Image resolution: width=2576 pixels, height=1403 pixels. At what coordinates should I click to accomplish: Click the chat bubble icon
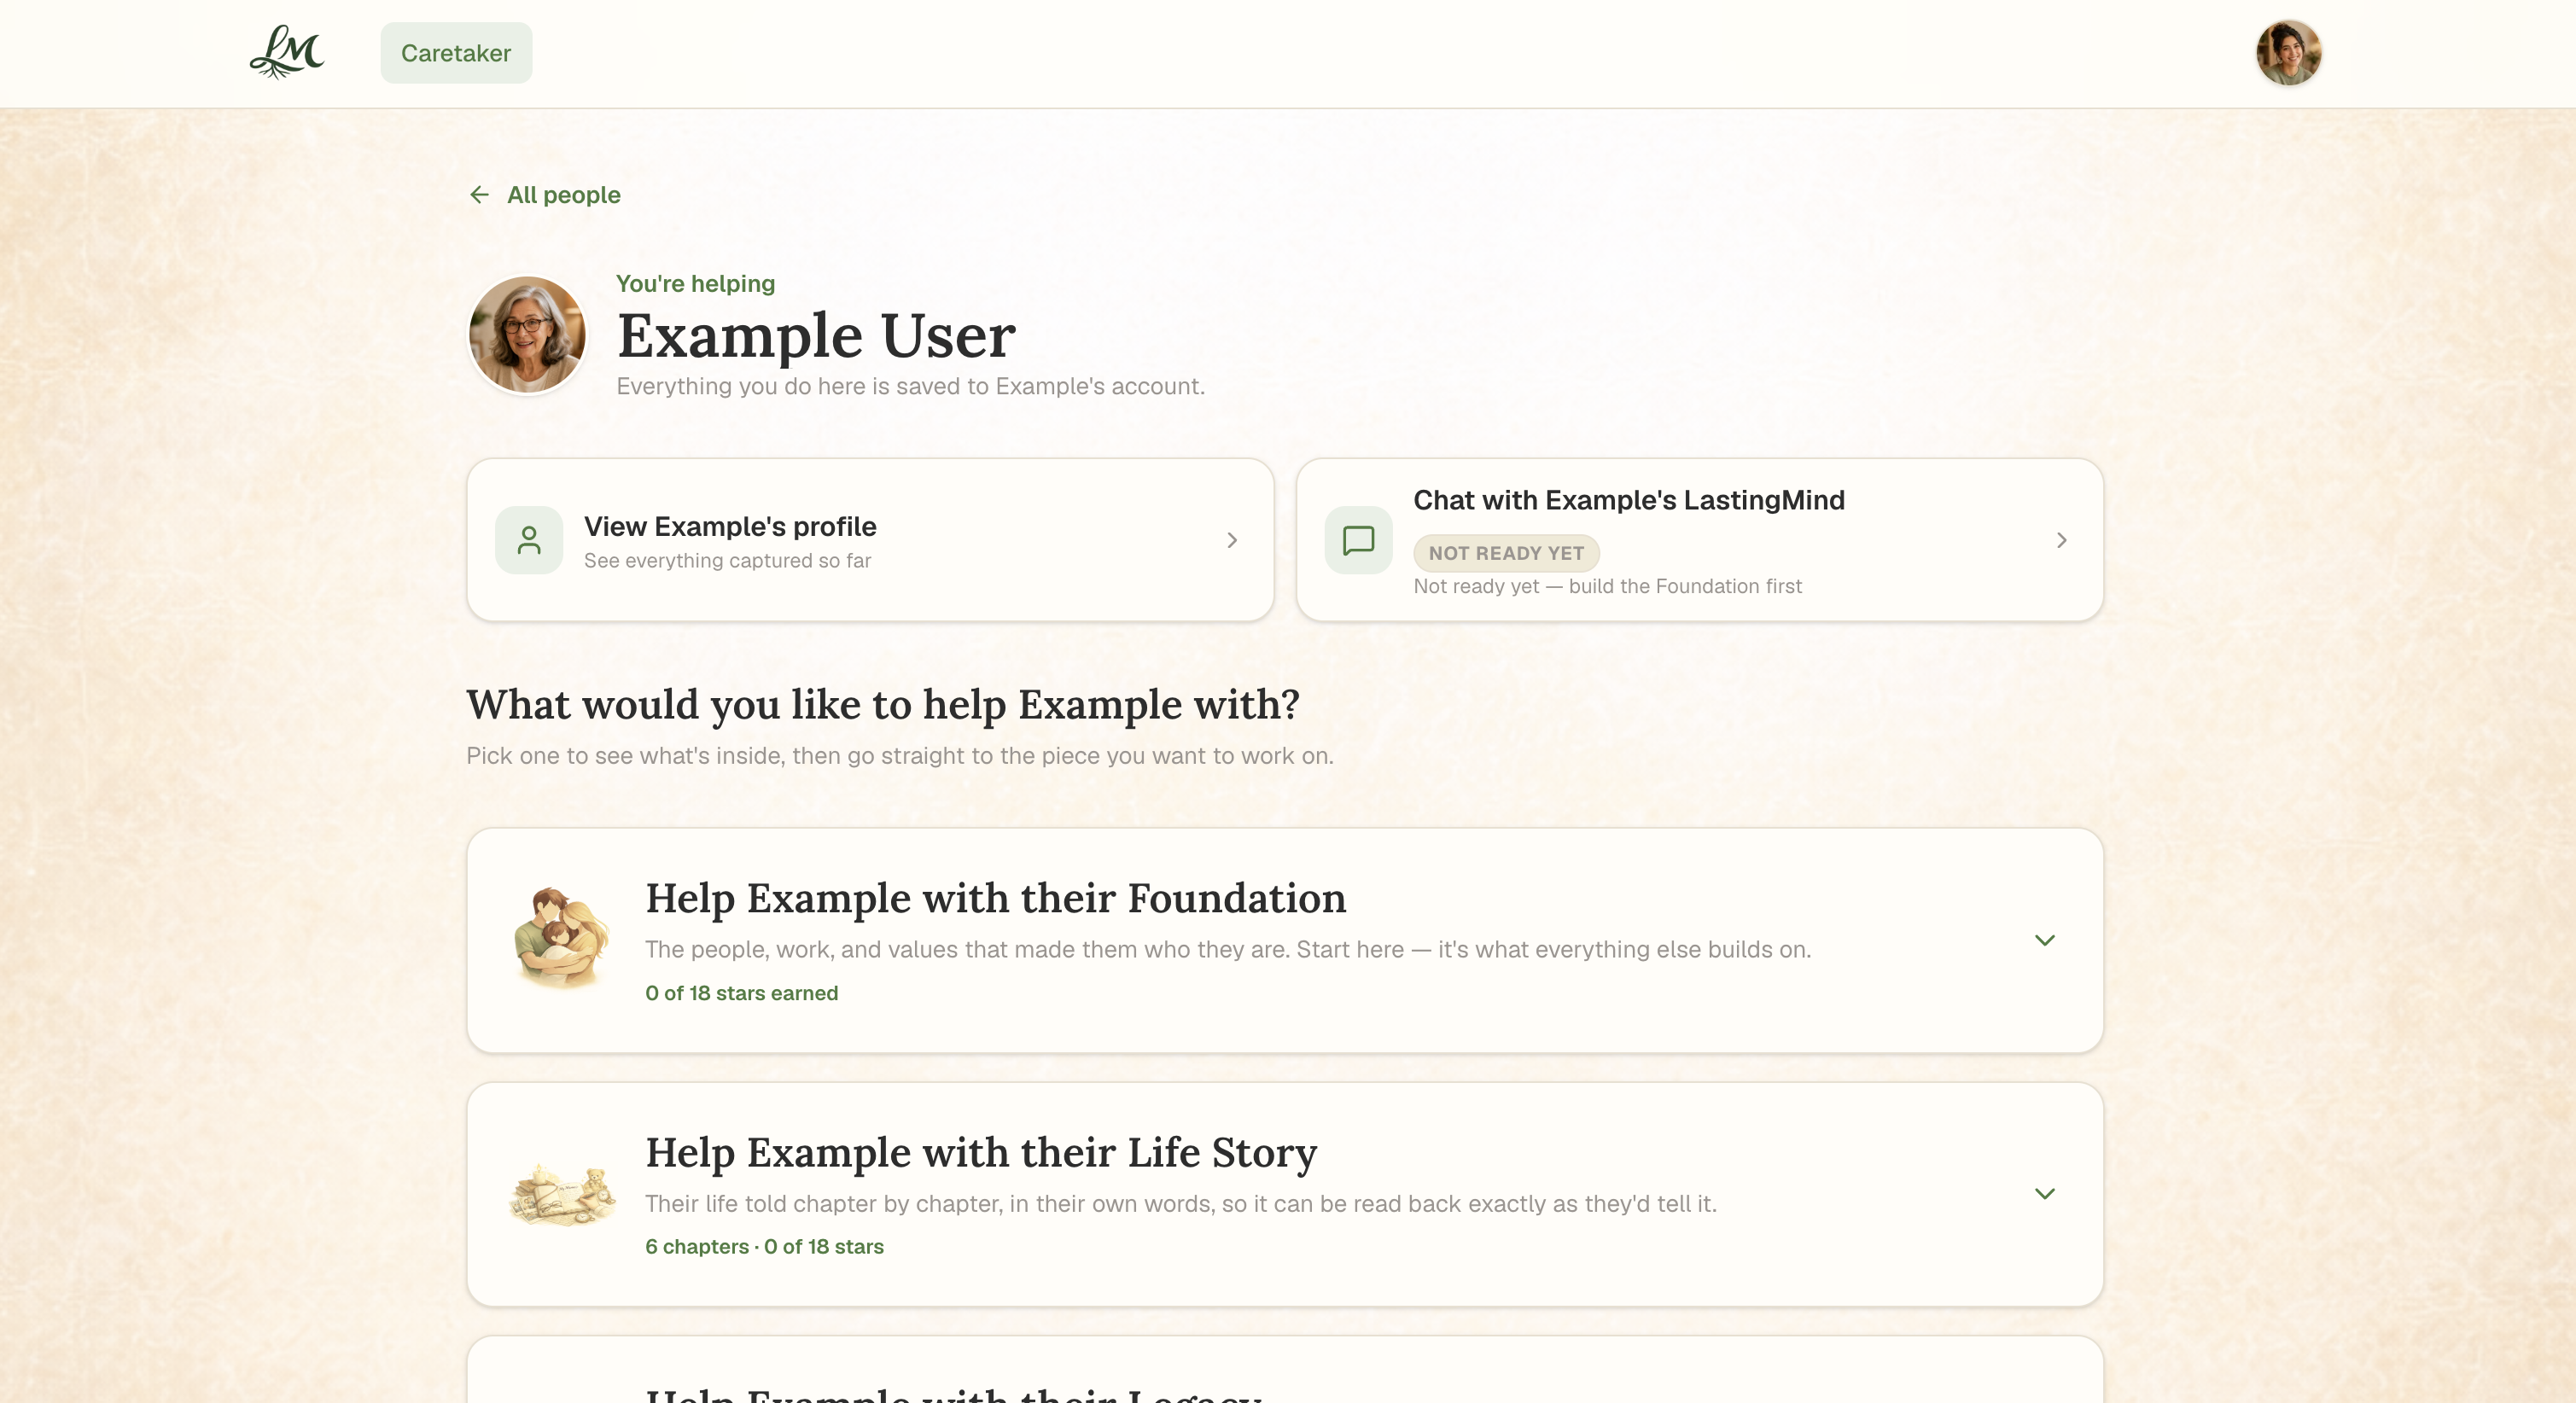pyautogui.click(x=1358, y=540)
